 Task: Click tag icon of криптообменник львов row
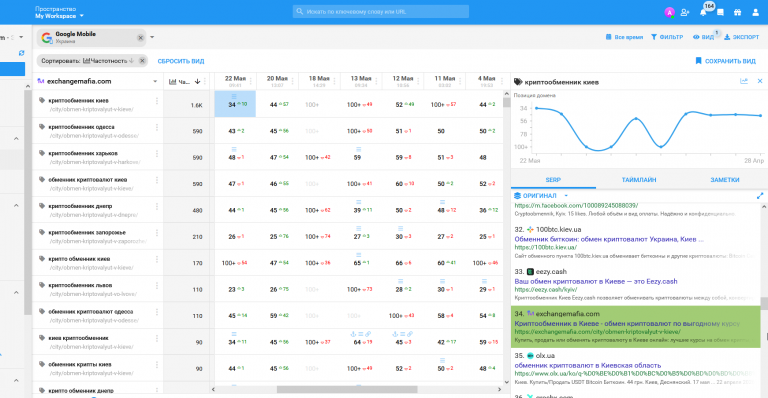pyautogui.click(x=42, y=285)
